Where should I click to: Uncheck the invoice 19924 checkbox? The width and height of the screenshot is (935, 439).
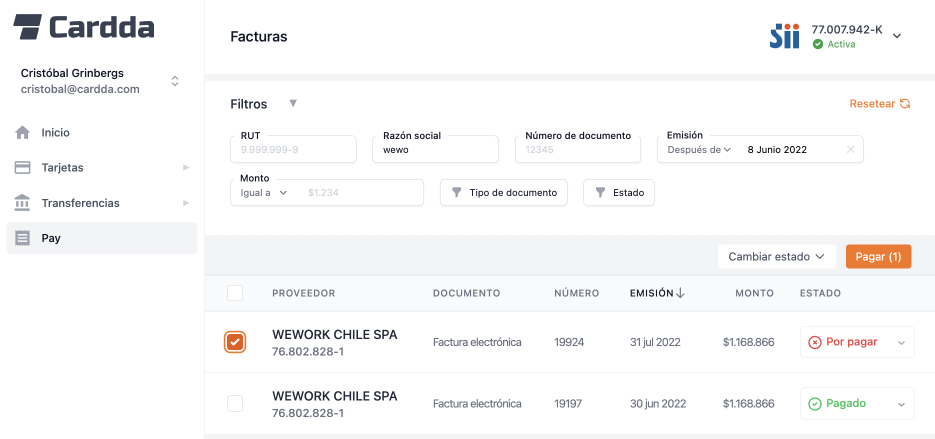click(235, 342)
